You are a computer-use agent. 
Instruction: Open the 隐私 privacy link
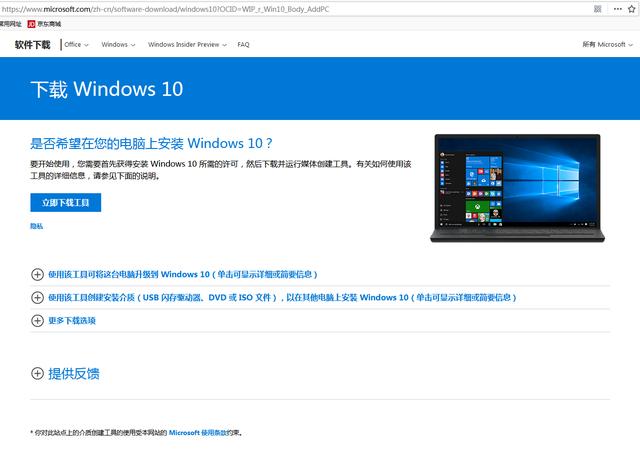coord(36,227)
